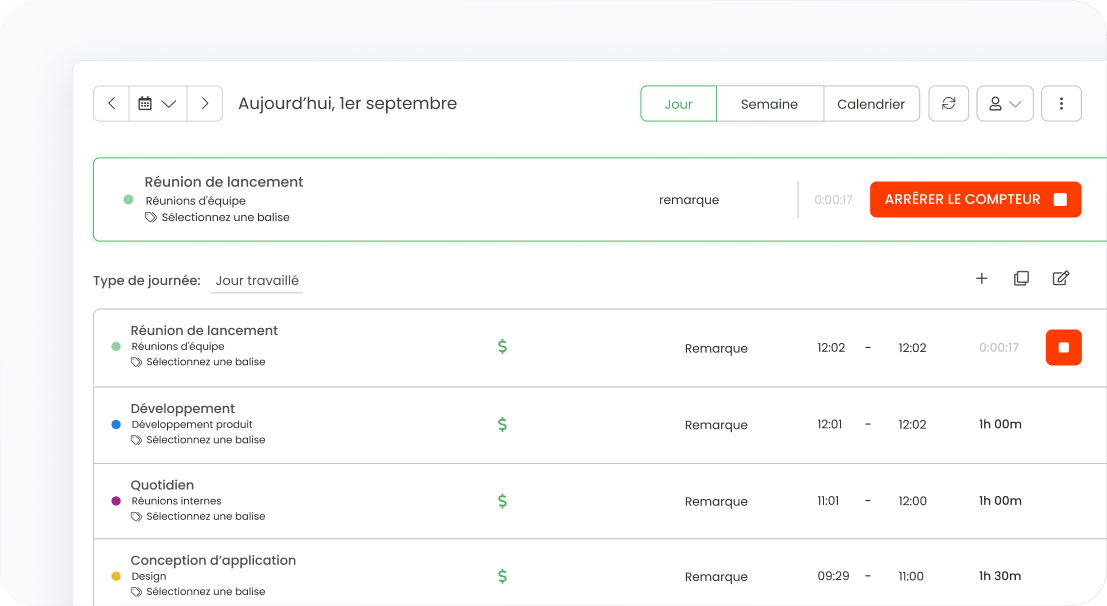Toggle billable dollar for Quotidien row
This screenshot has width=1107, height=606.
coord(502,501)
